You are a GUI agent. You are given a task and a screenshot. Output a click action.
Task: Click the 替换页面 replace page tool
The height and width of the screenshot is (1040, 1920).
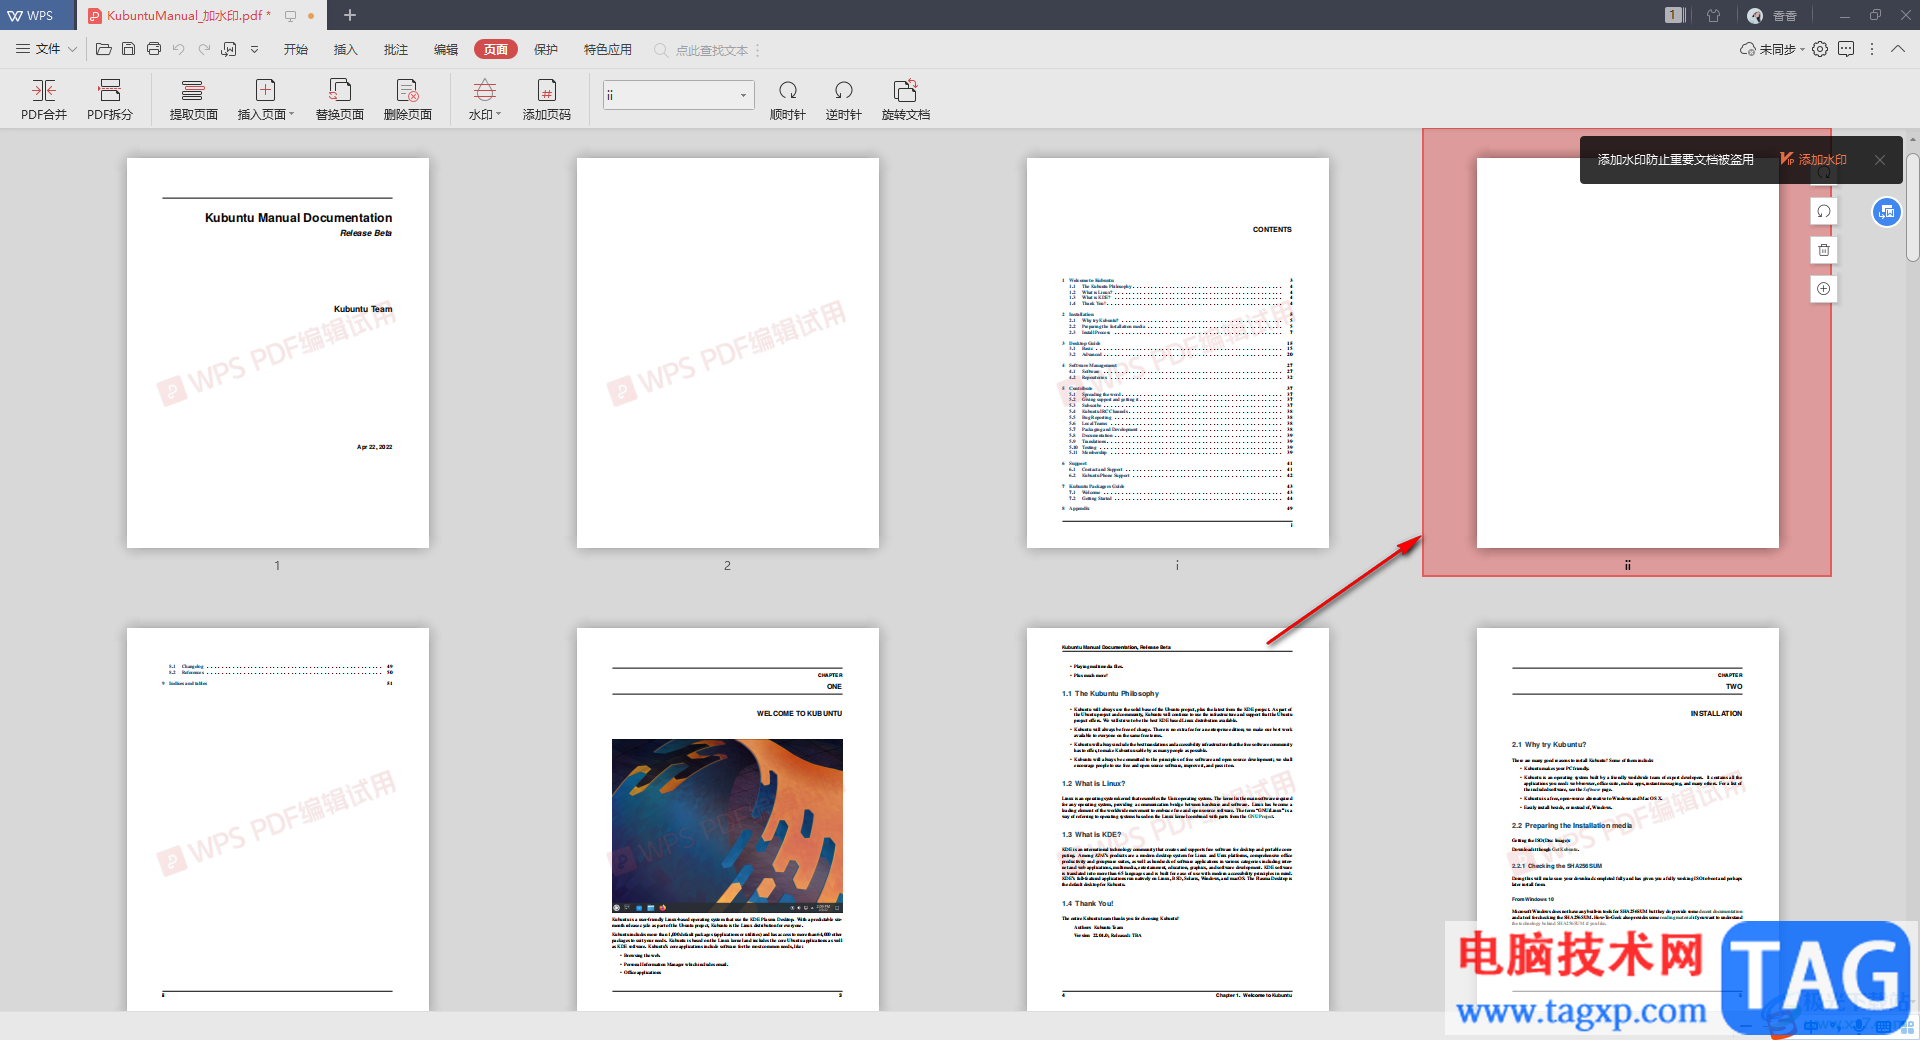340,100
